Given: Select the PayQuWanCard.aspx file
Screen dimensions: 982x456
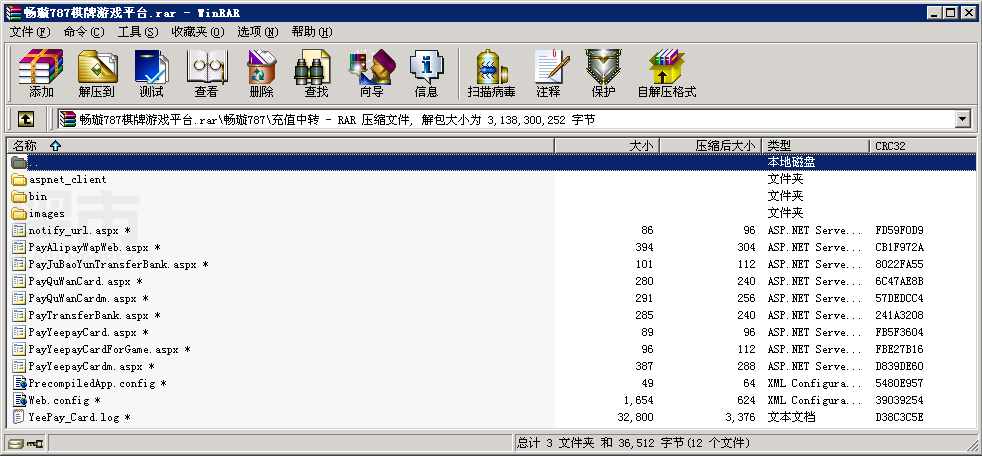Looking at the screenshot, I should pos(86,281).
